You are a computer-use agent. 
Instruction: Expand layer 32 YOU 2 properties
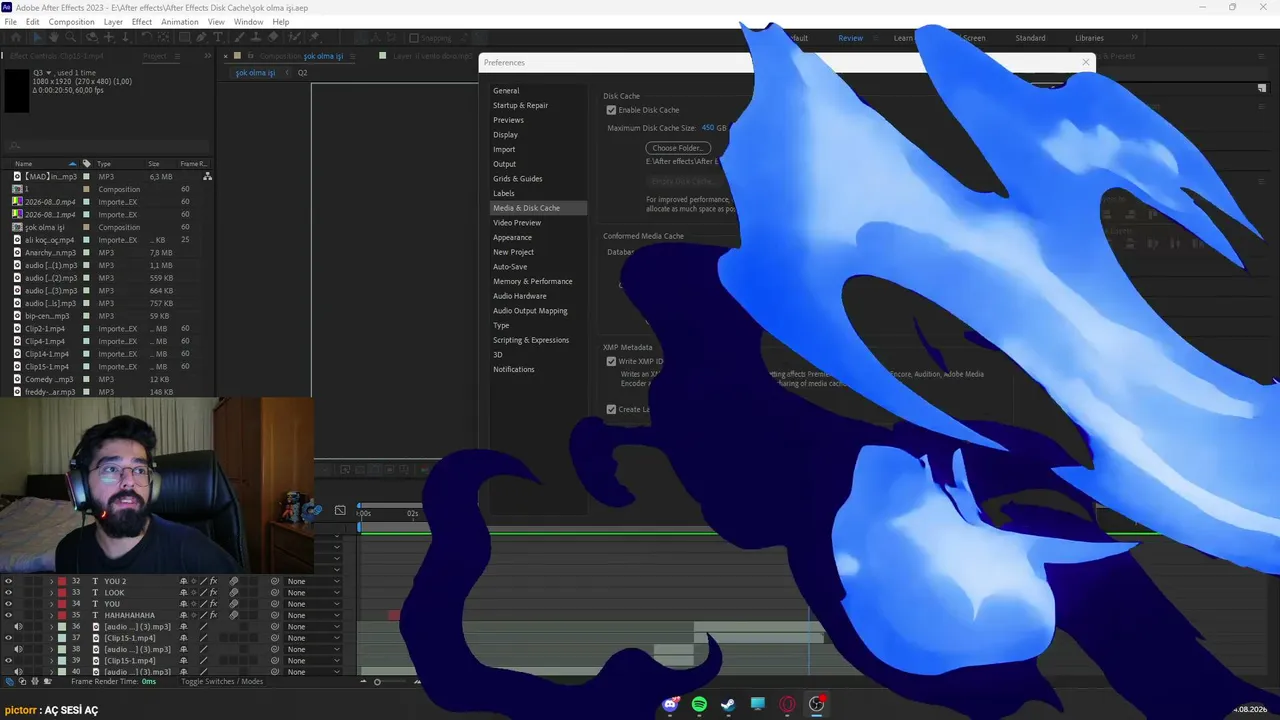51,581
